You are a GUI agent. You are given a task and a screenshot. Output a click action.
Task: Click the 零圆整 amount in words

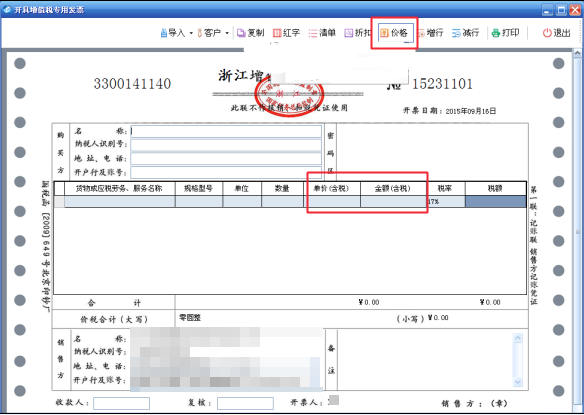pos(190,318)
